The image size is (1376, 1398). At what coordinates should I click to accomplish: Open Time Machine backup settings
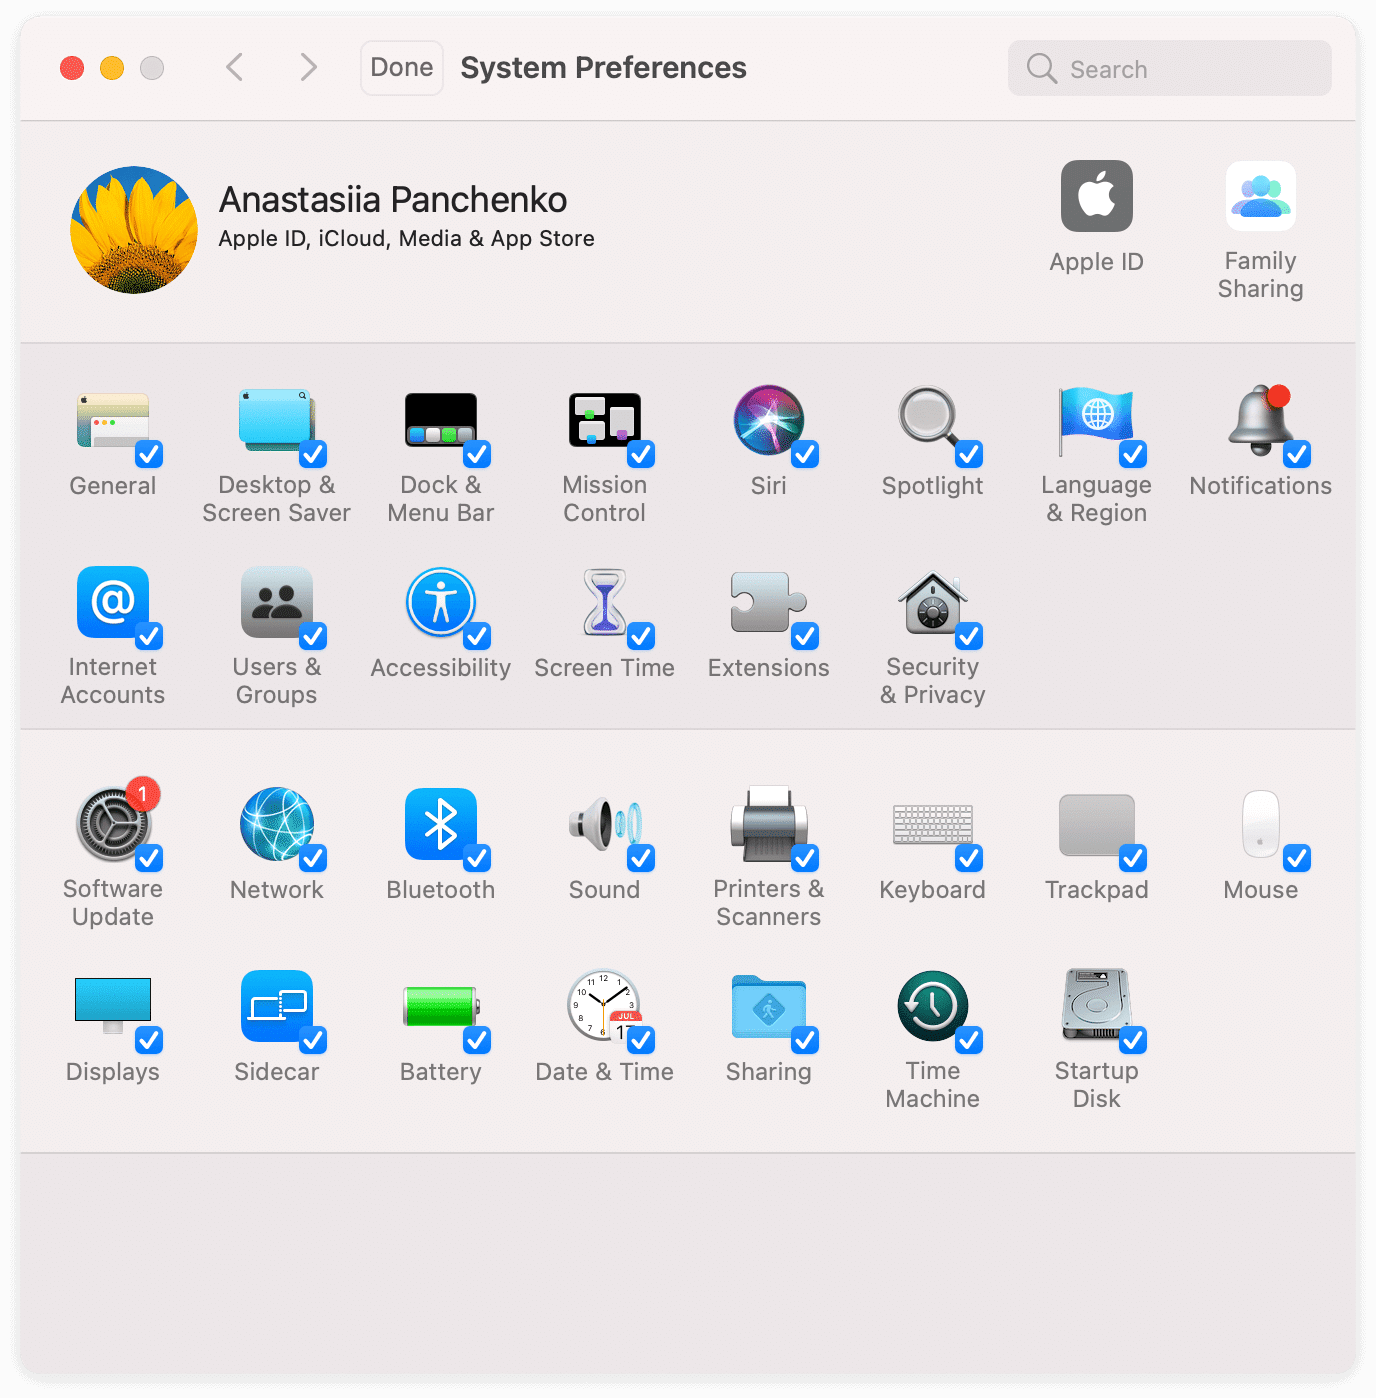point(931,1007)
